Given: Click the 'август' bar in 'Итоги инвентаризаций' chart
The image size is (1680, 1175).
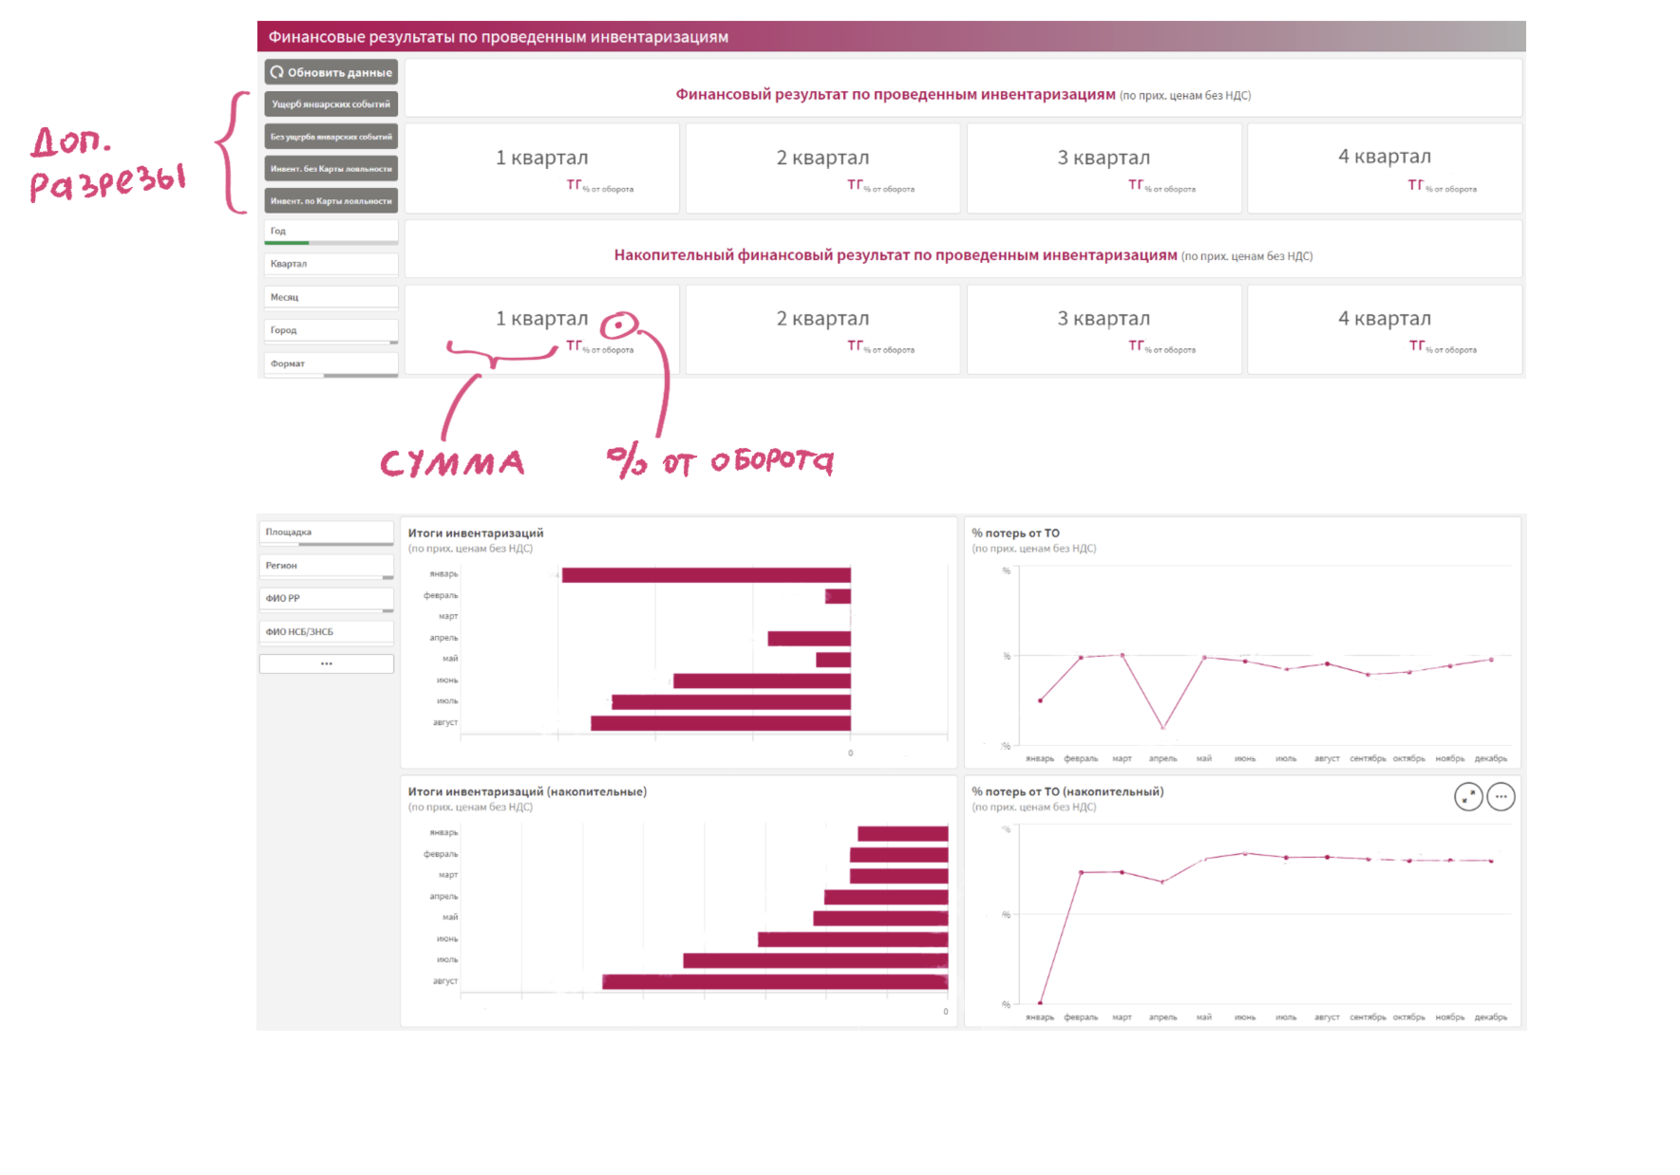Looking at the screenshot, I should (721, 723).
